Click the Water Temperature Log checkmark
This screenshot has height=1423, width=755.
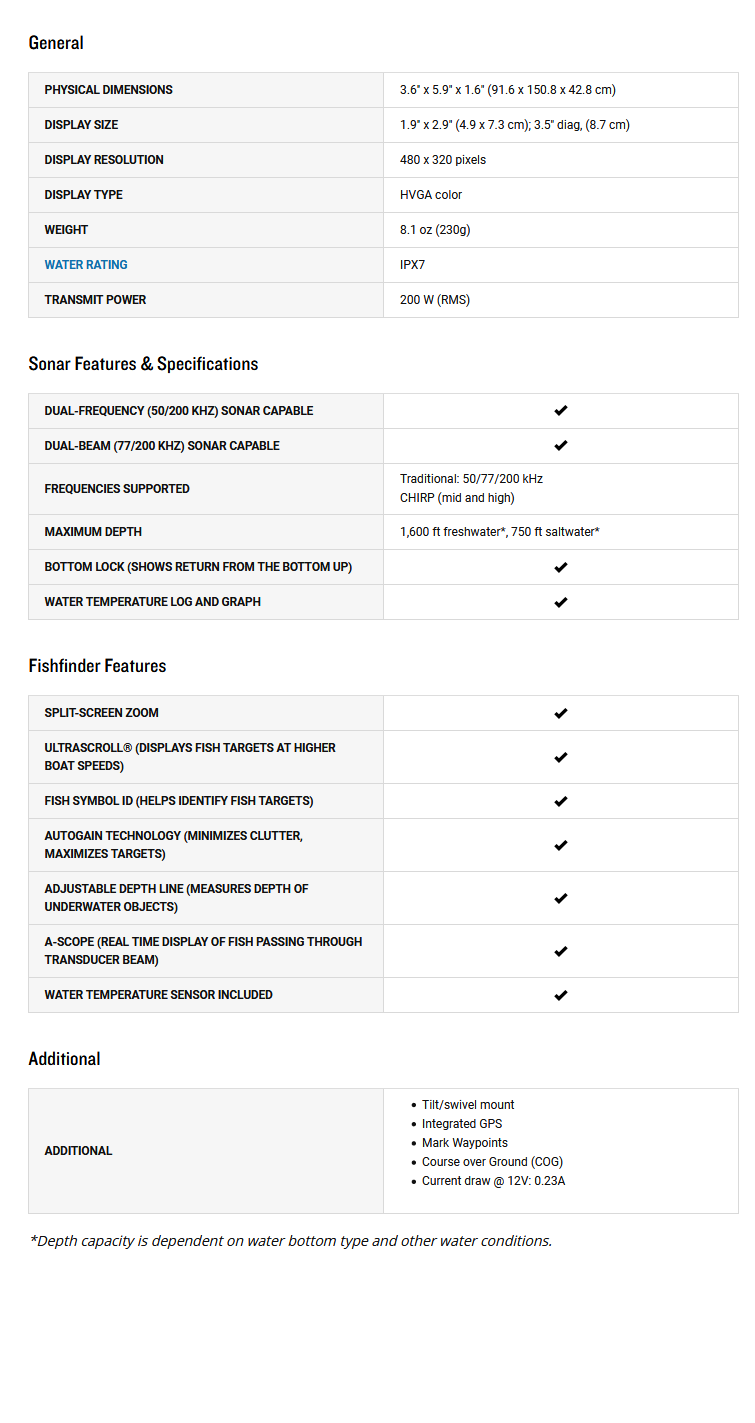pyautogui.click(x=561, y=602)
